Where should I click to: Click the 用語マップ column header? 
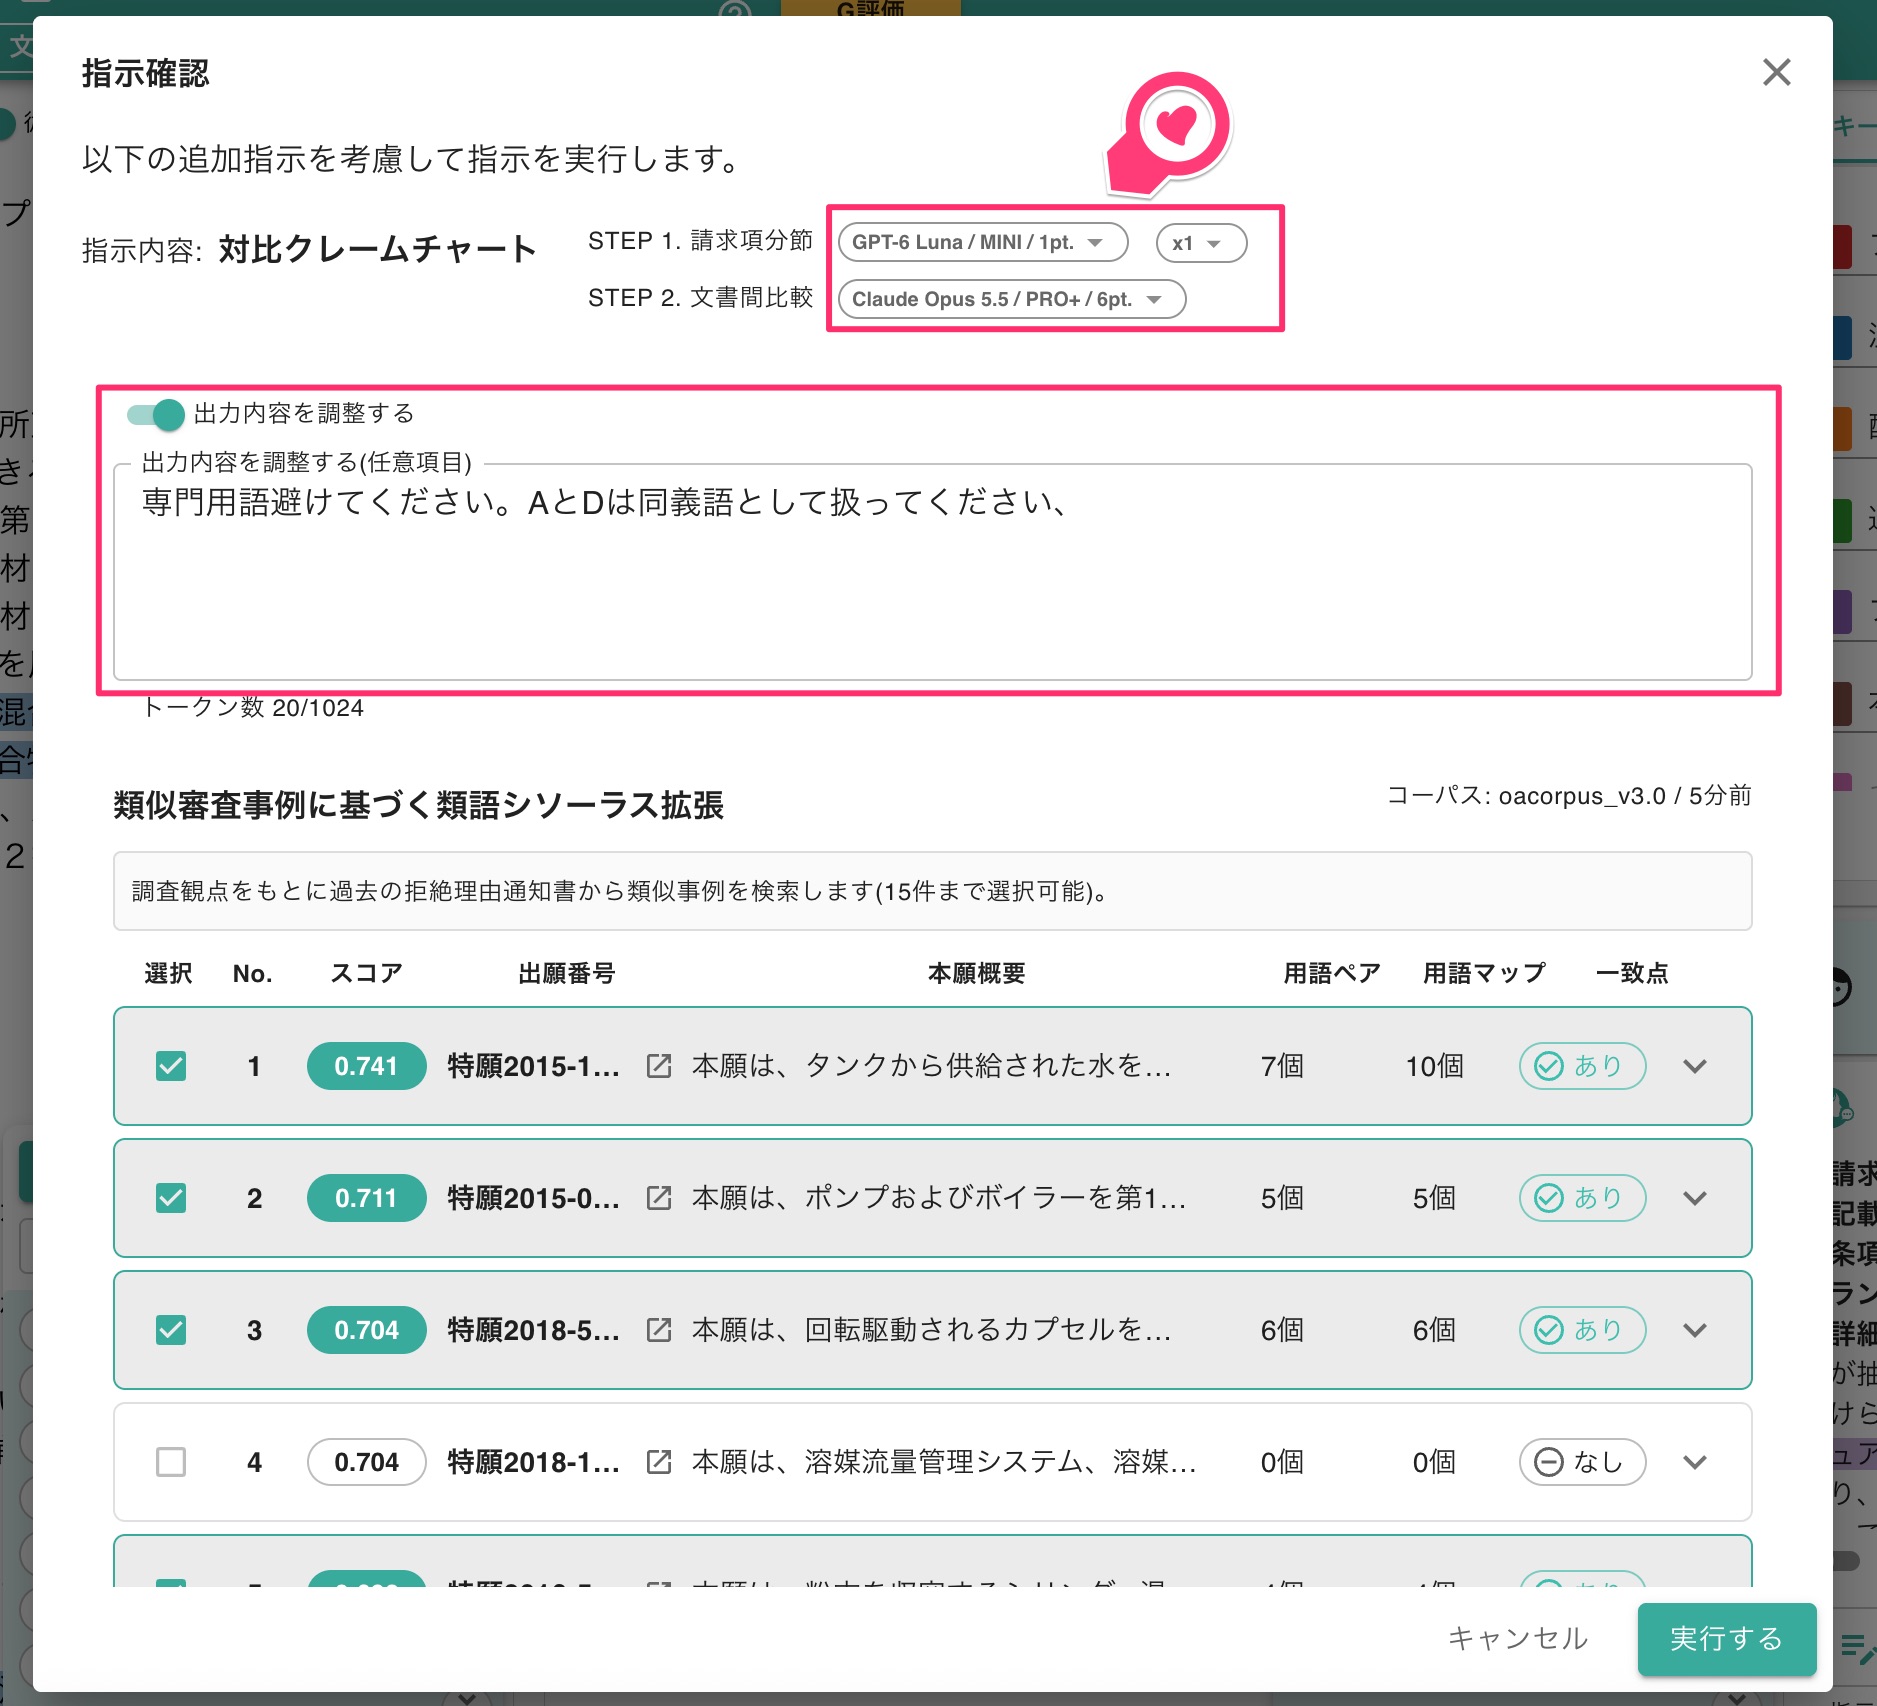pos(1484,973)
